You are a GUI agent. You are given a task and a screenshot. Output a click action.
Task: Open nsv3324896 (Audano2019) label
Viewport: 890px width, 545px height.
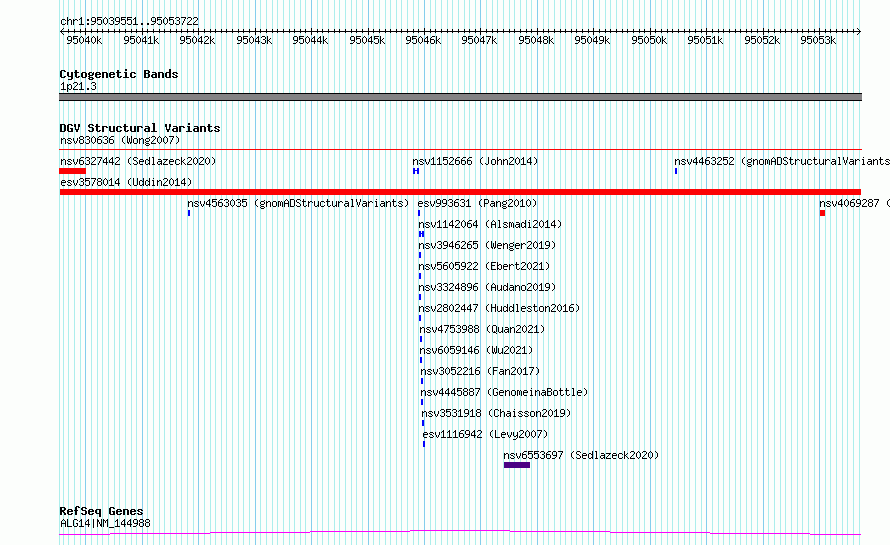coord(487,287)
